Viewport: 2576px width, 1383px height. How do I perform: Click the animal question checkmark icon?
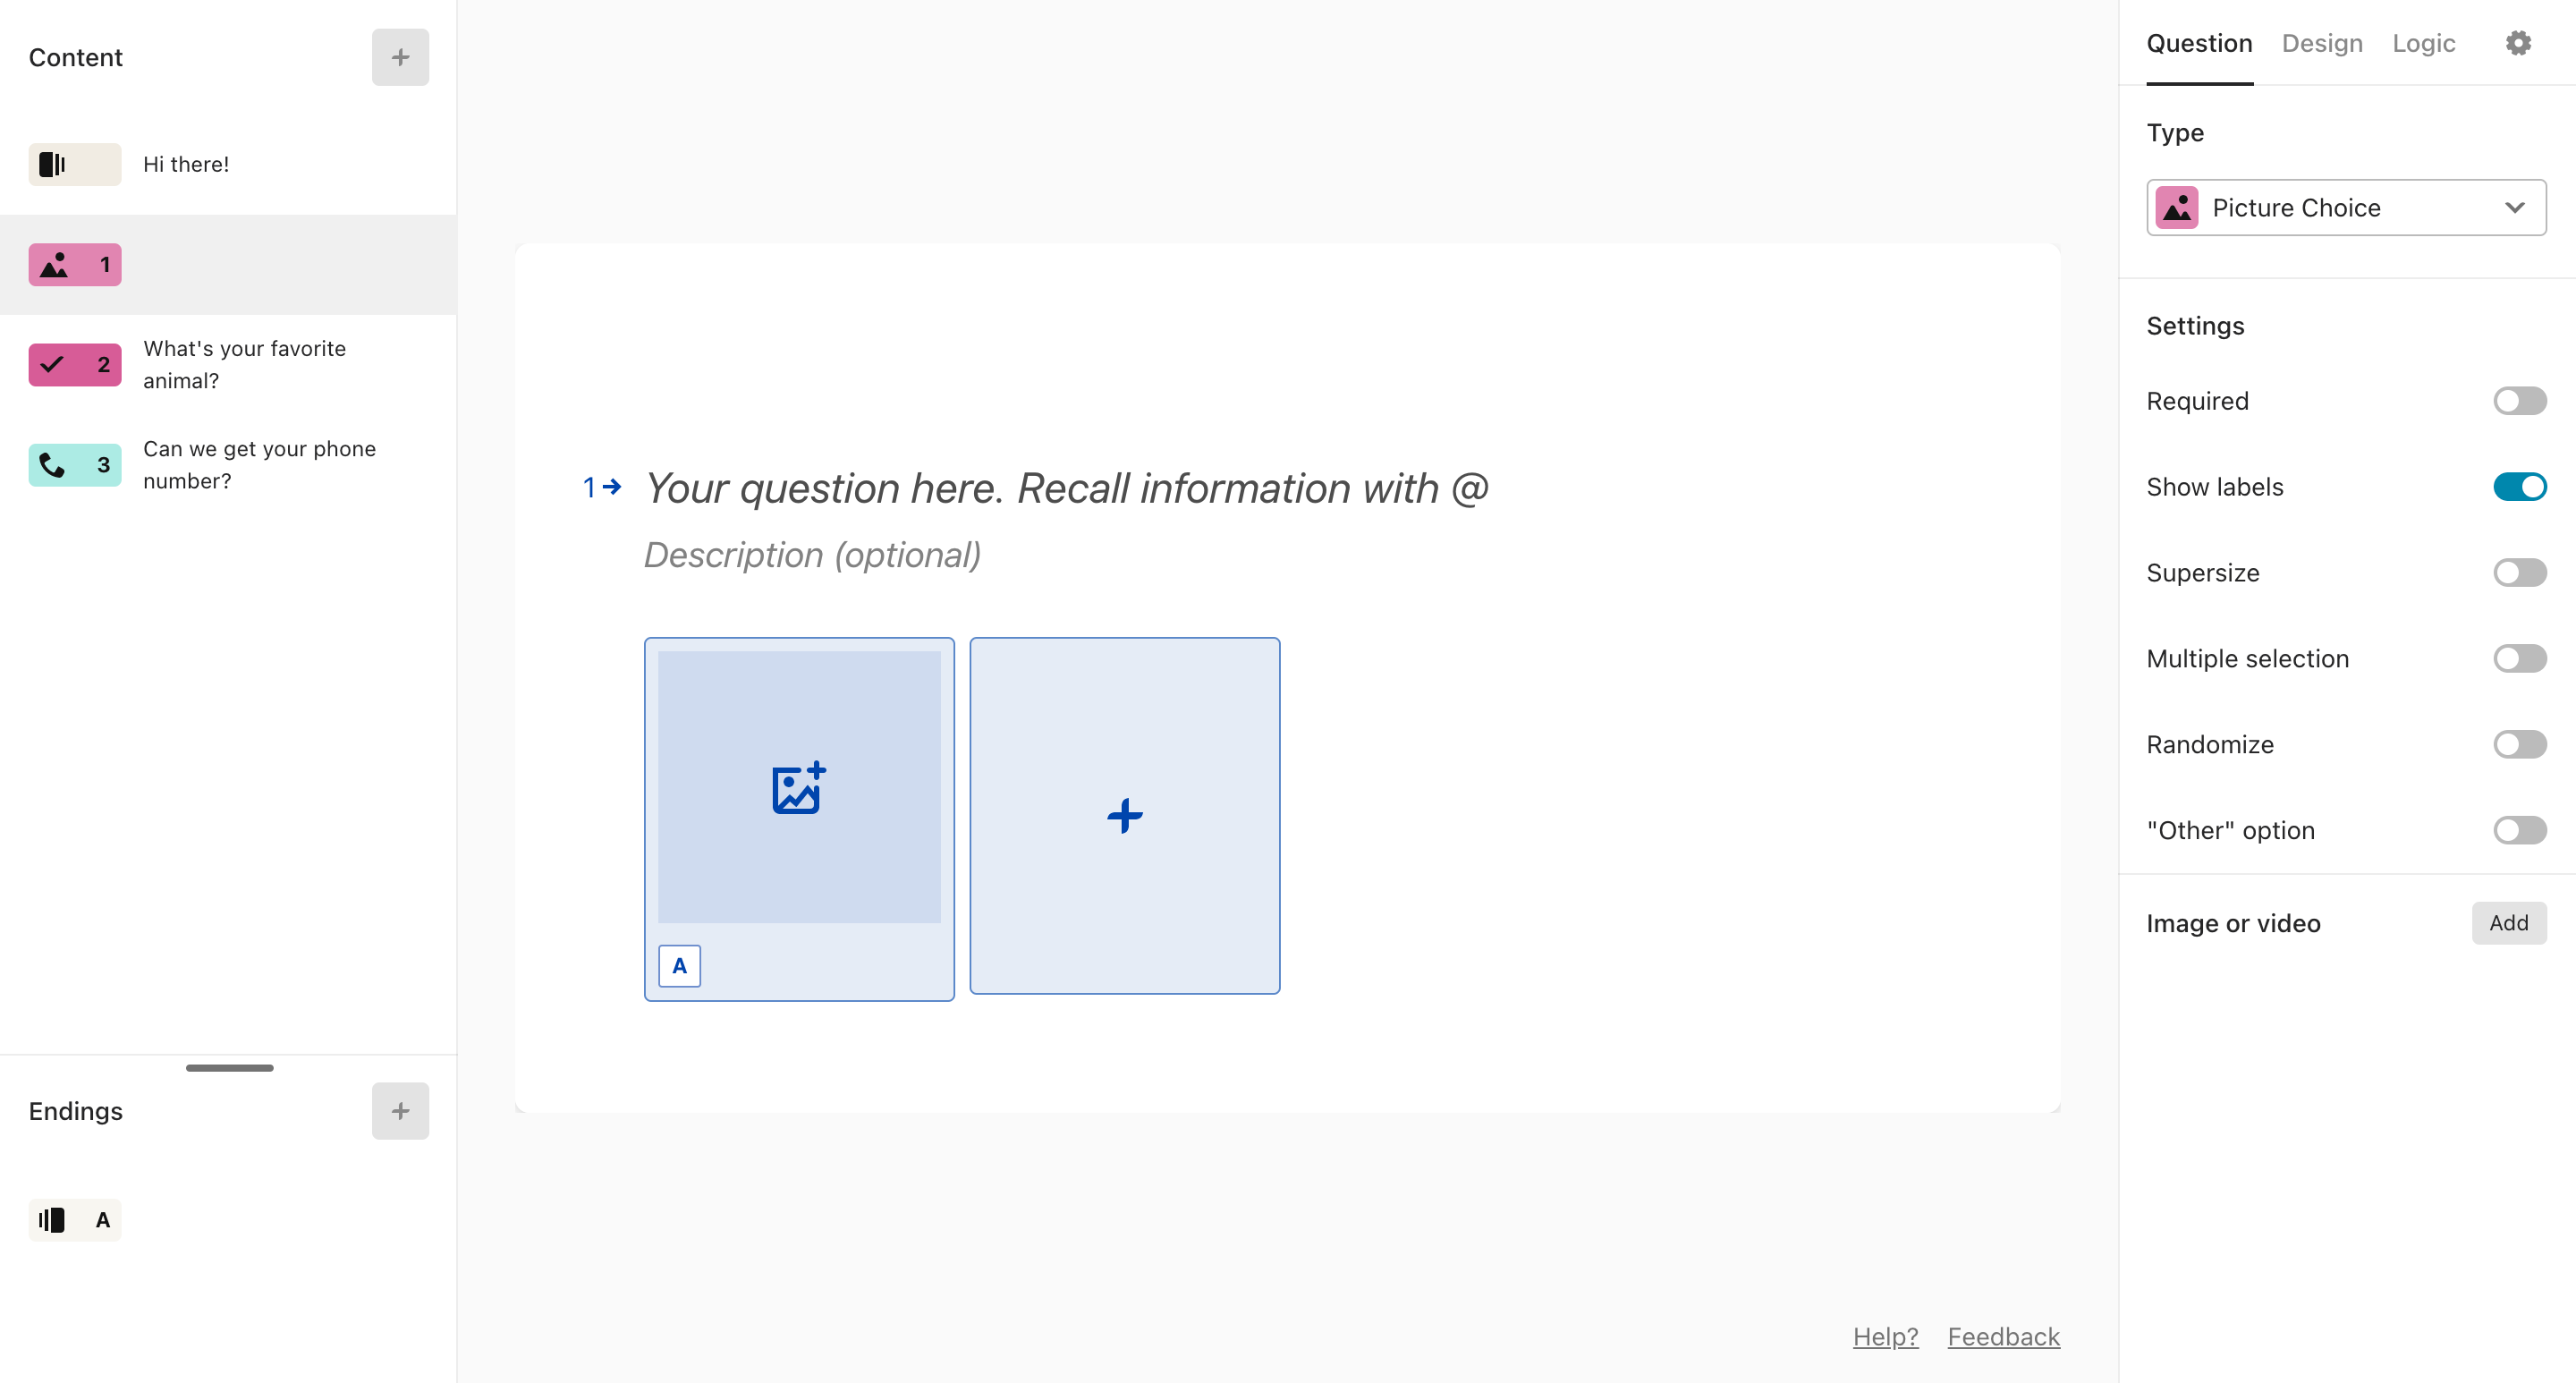[x=53, y=364]
